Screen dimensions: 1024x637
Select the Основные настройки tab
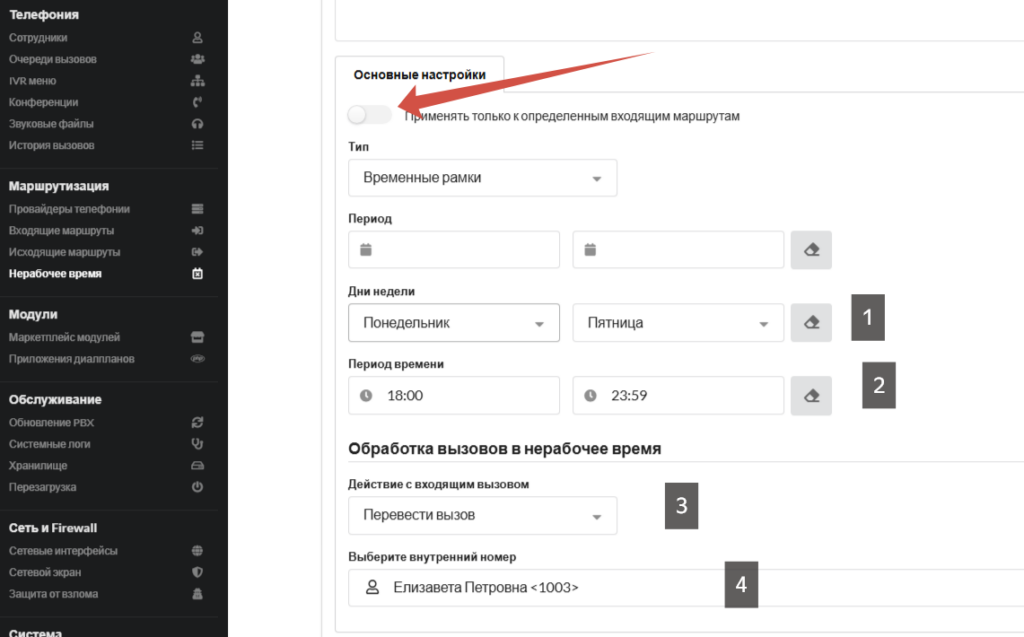pyautogui.click(x=419, y=75)
